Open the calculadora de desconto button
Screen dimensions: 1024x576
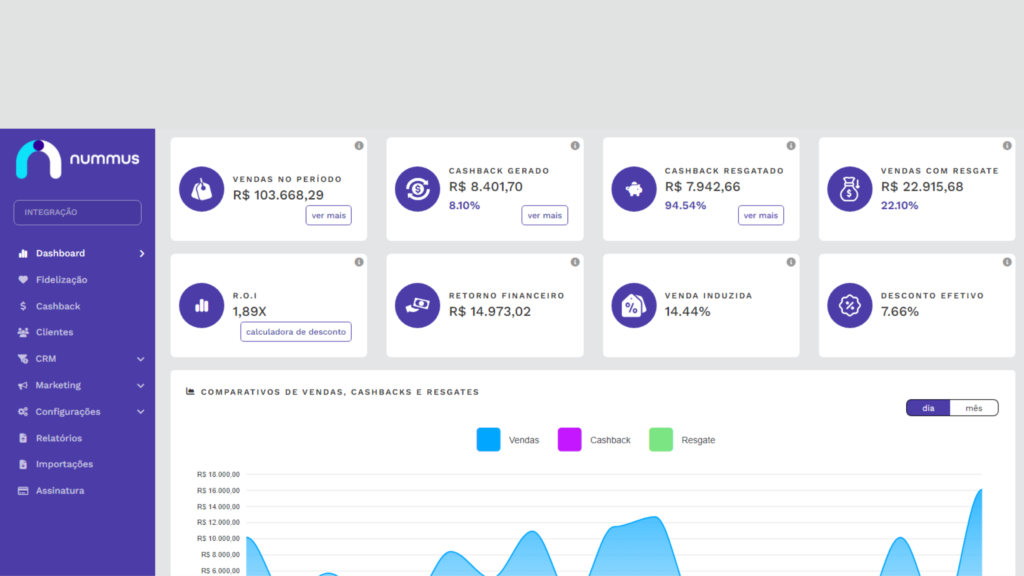pyautogui.click(x=296, y=332)
